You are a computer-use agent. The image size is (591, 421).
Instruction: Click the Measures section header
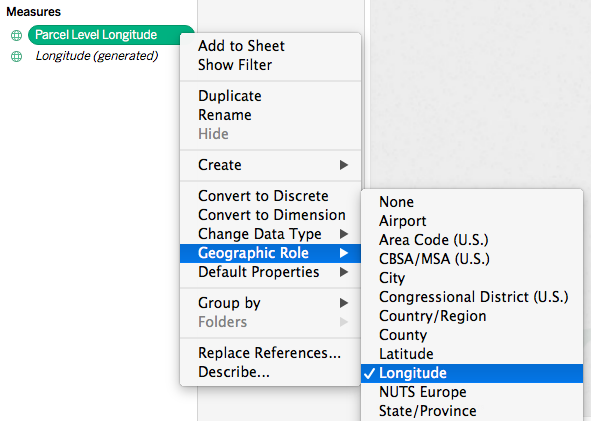(x=34, y=12)
